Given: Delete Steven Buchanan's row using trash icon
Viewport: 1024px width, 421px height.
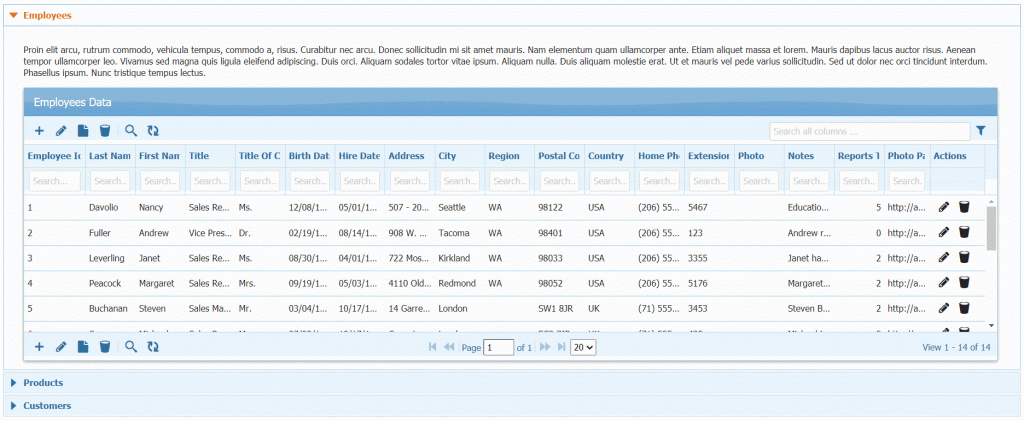Looking at the screenshot, I should 964,308.
